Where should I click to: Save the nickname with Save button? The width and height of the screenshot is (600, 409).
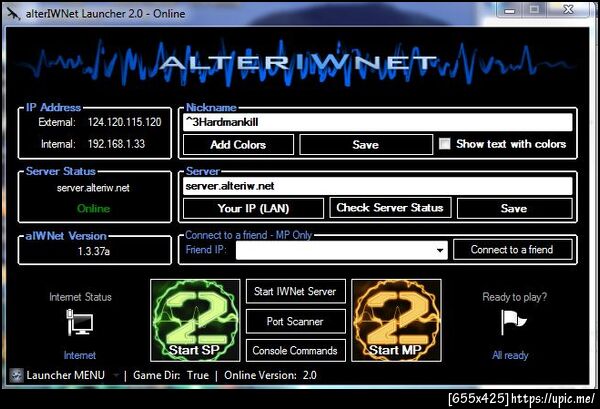point(366,145)
